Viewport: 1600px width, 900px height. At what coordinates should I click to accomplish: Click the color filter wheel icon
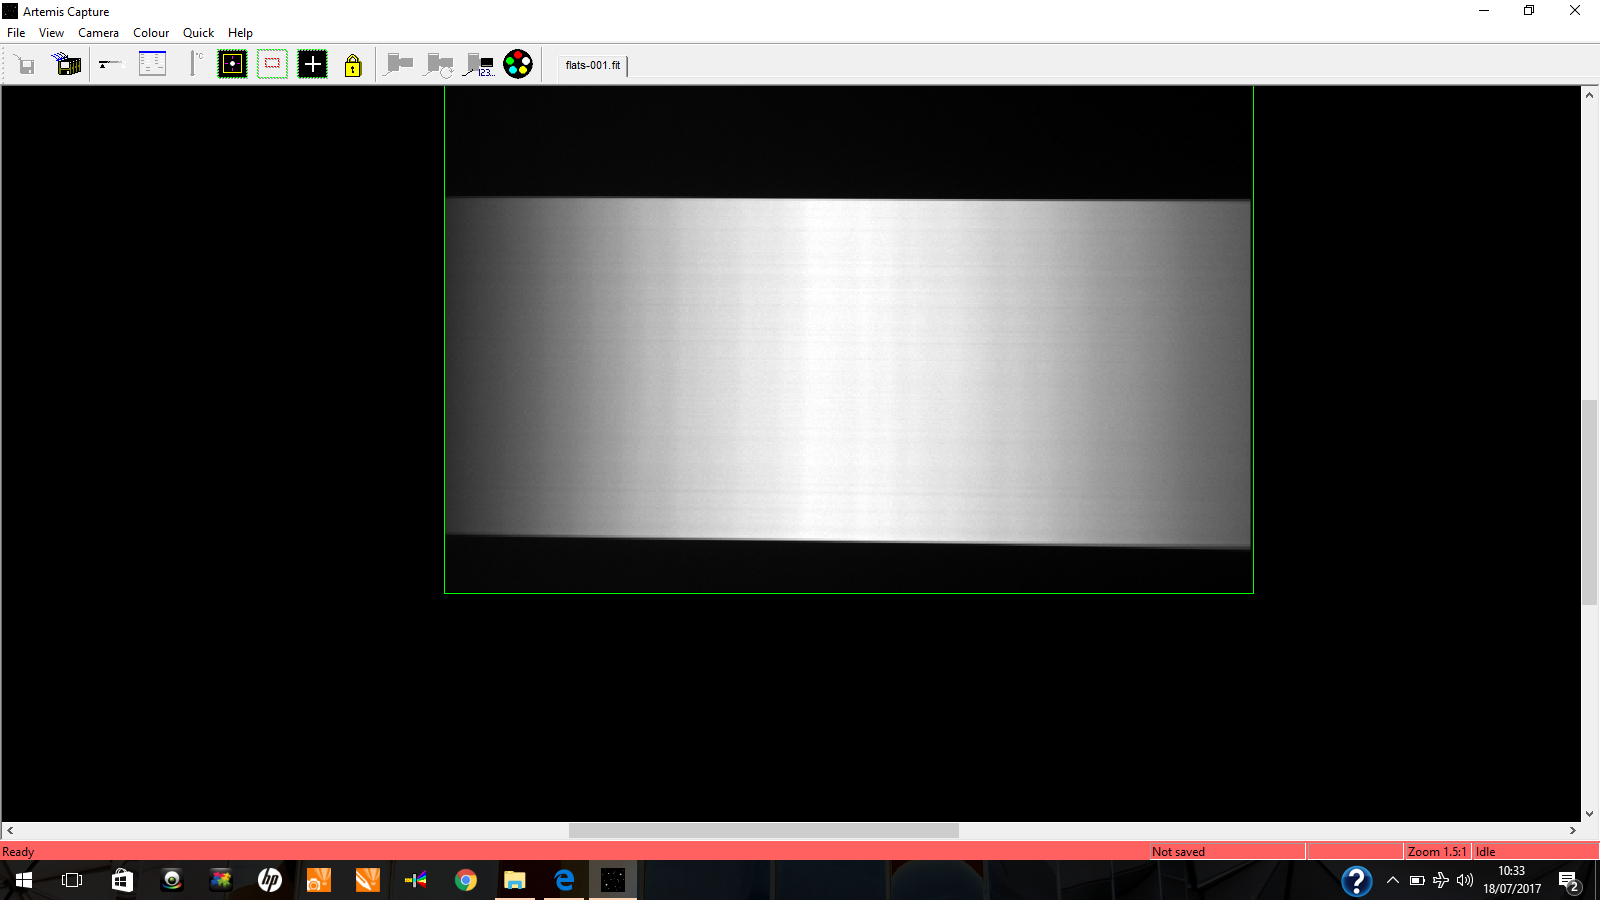pyautogui.click(x=518, y=65)
